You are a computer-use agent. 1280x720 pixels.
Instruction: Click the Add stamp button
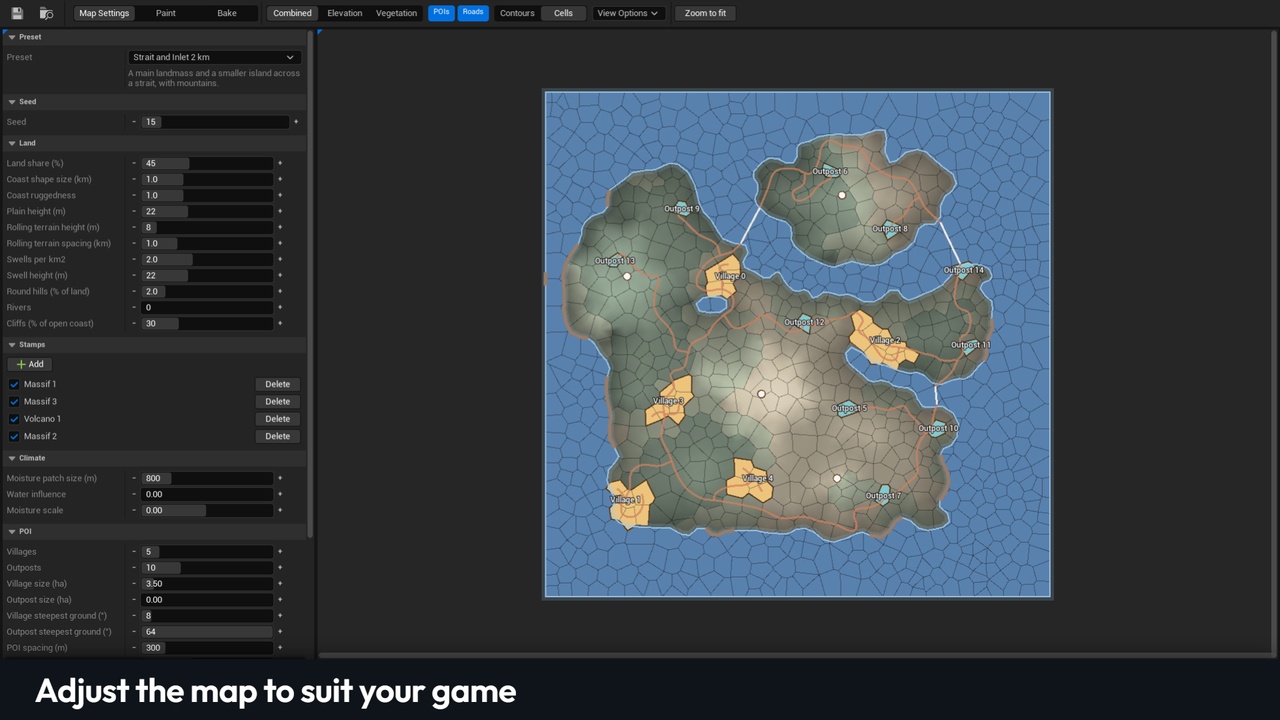(30, 364)
